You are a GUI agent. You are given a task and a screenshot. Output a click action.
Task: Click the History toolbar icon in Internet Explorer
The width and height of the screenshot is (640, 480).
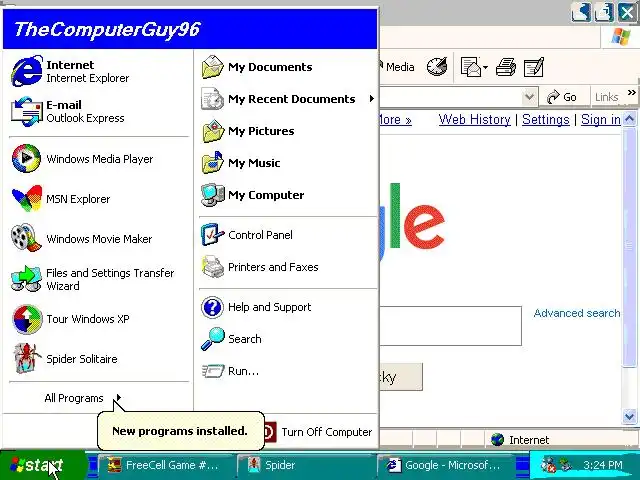point(437,67)
